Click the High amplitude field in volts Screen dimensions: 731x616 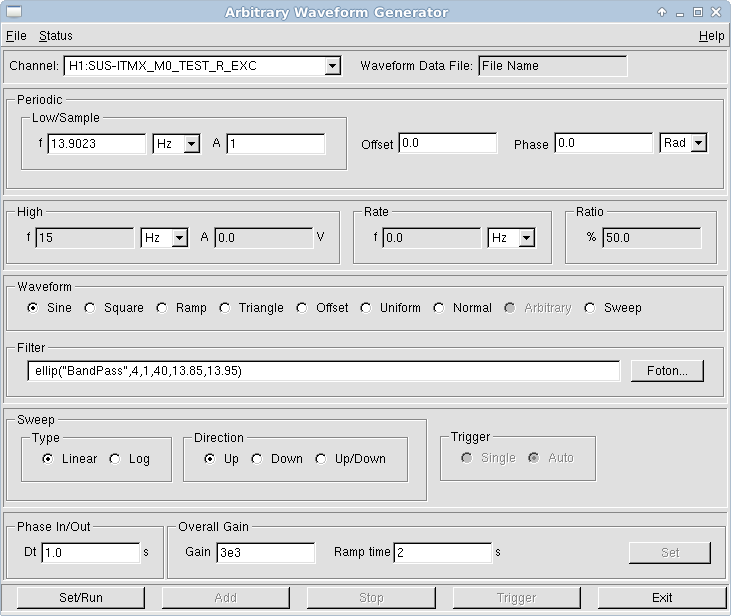coord(264,238)
